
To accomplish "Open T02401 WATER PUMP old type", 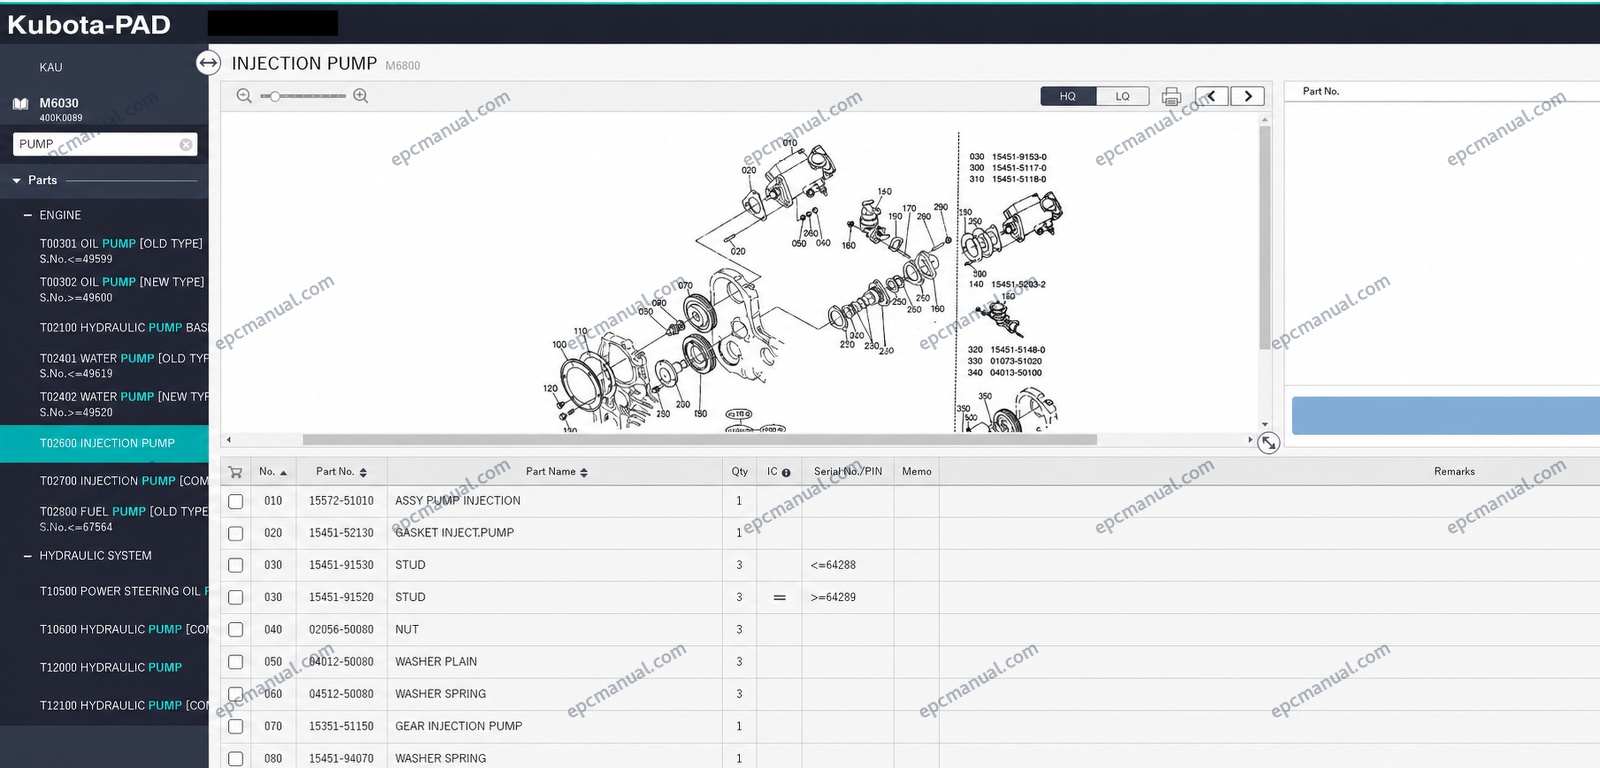I will coord(123,365).
